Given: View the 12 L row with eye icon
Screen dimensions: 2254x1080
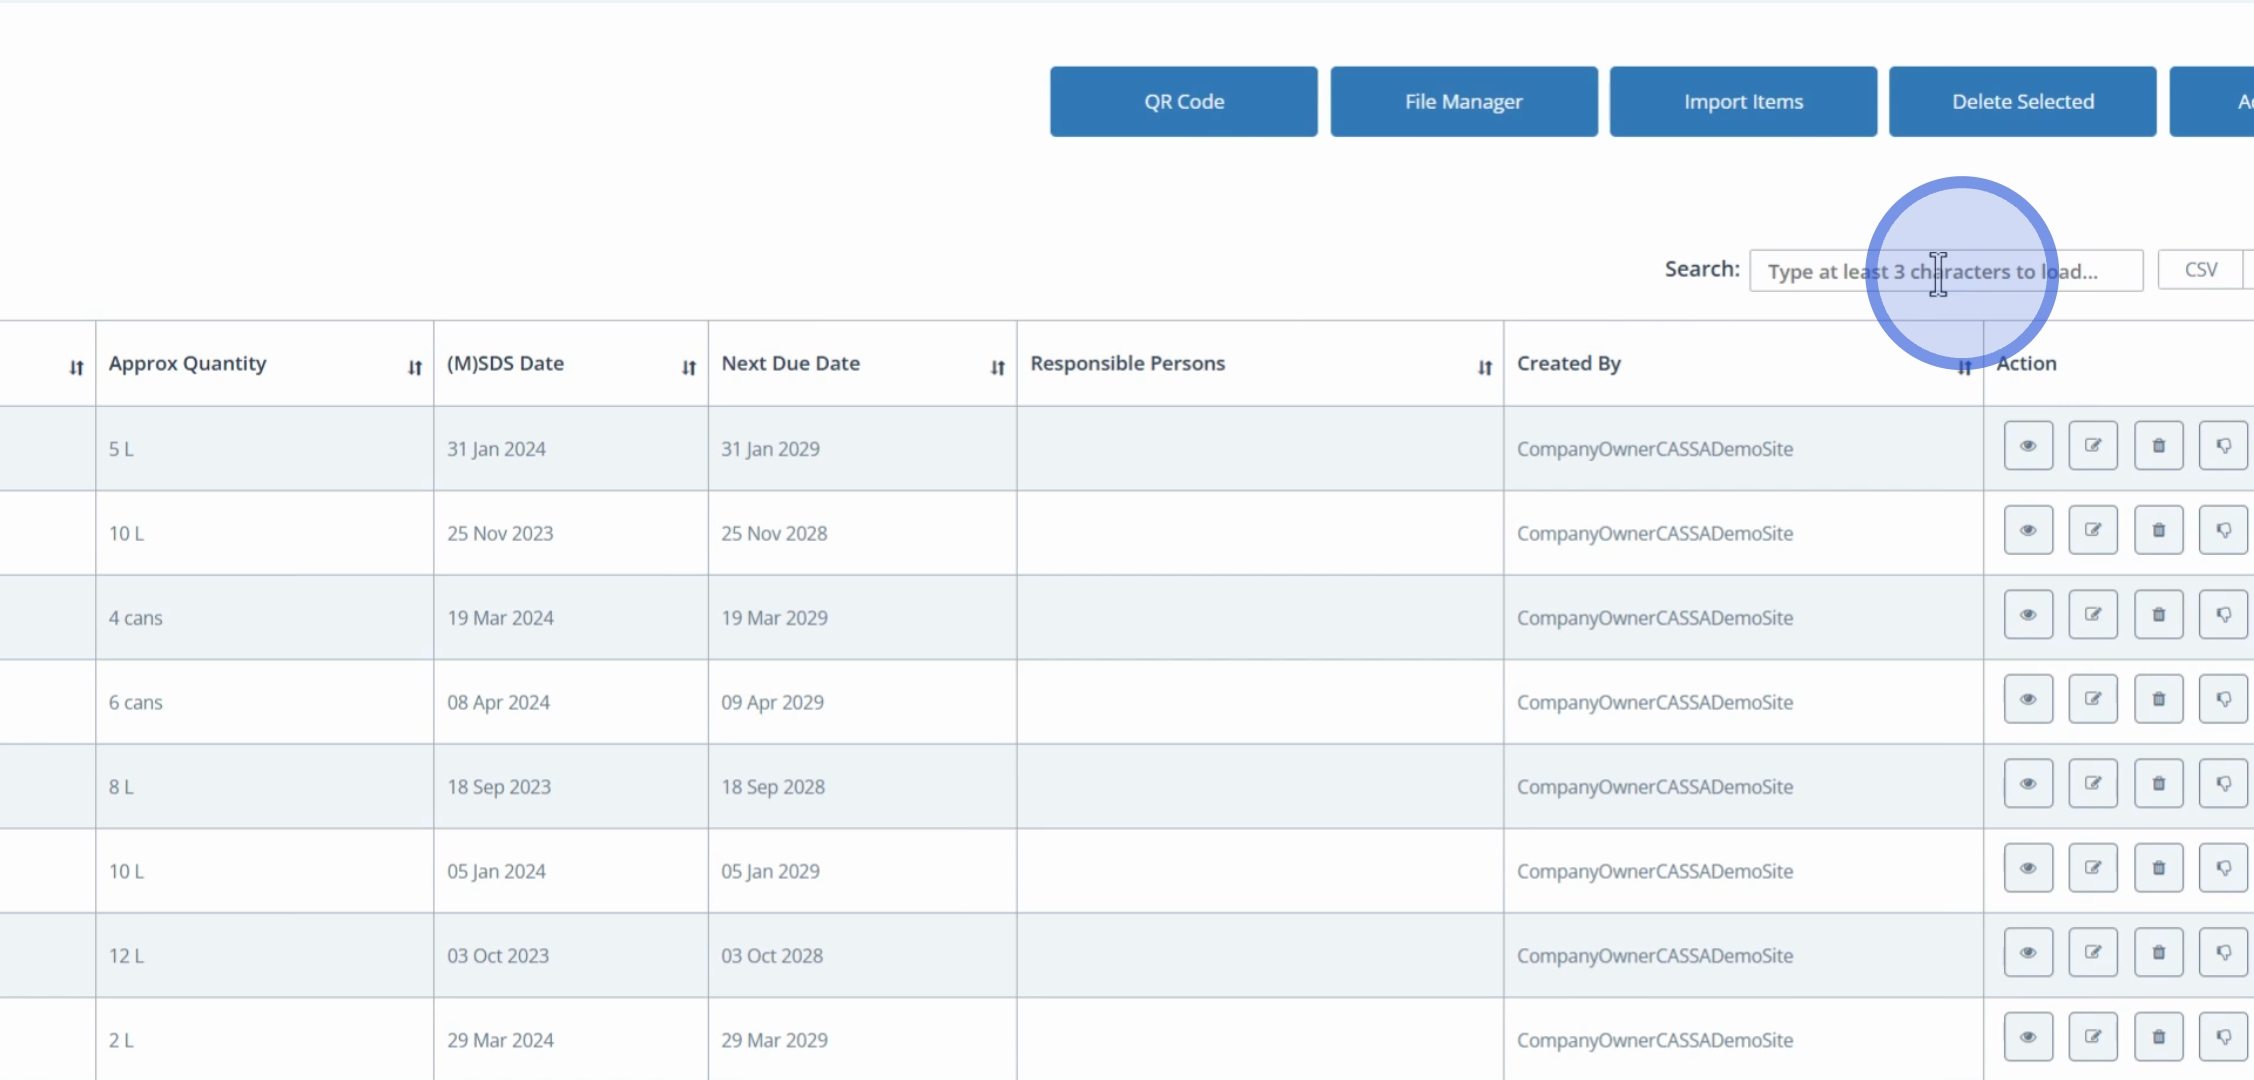Looking at the screenshot, I should 2028,953.
